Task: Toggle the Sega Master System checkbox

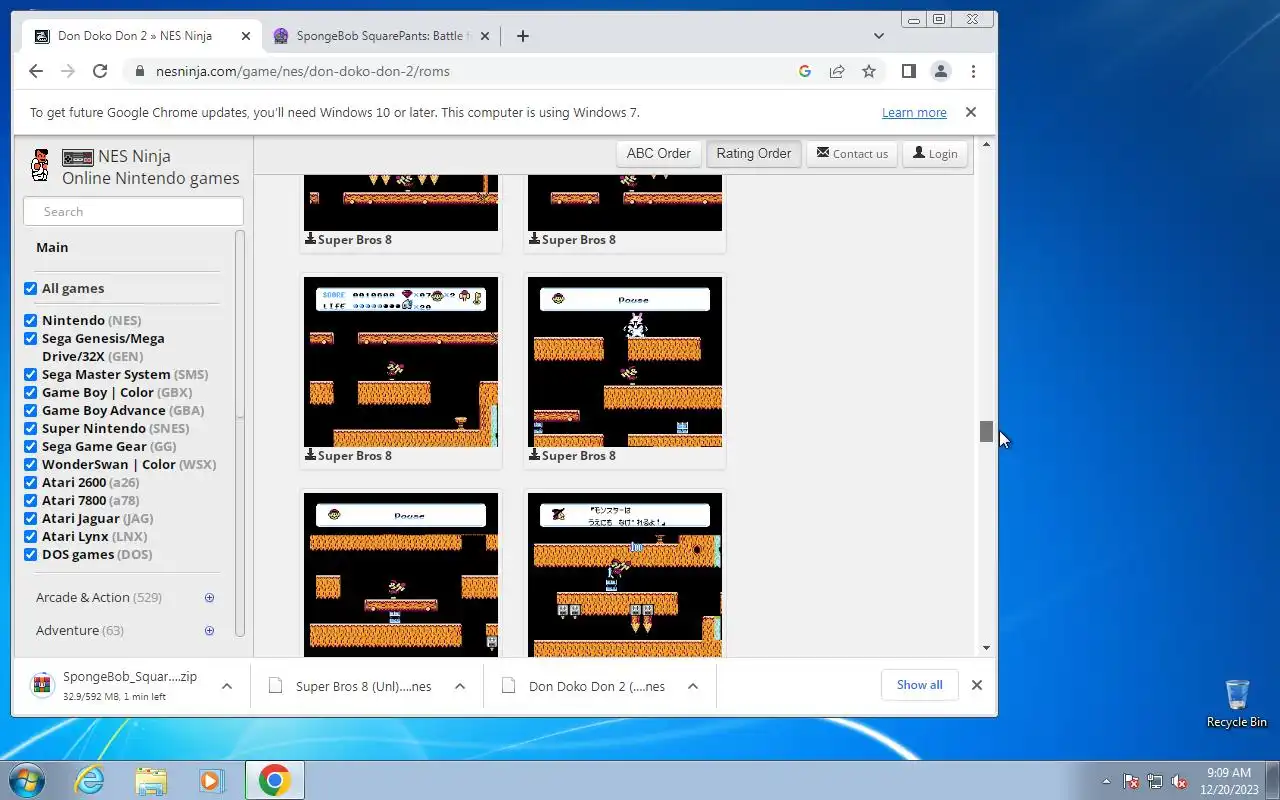Action: [x=31, y=375]
